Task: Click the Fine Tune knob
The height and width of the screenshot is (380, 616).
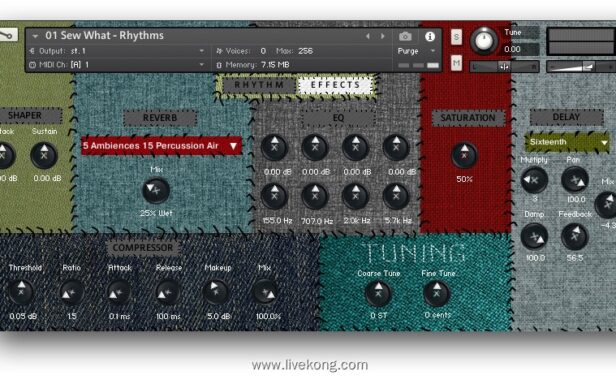Action: click(436, 294)
